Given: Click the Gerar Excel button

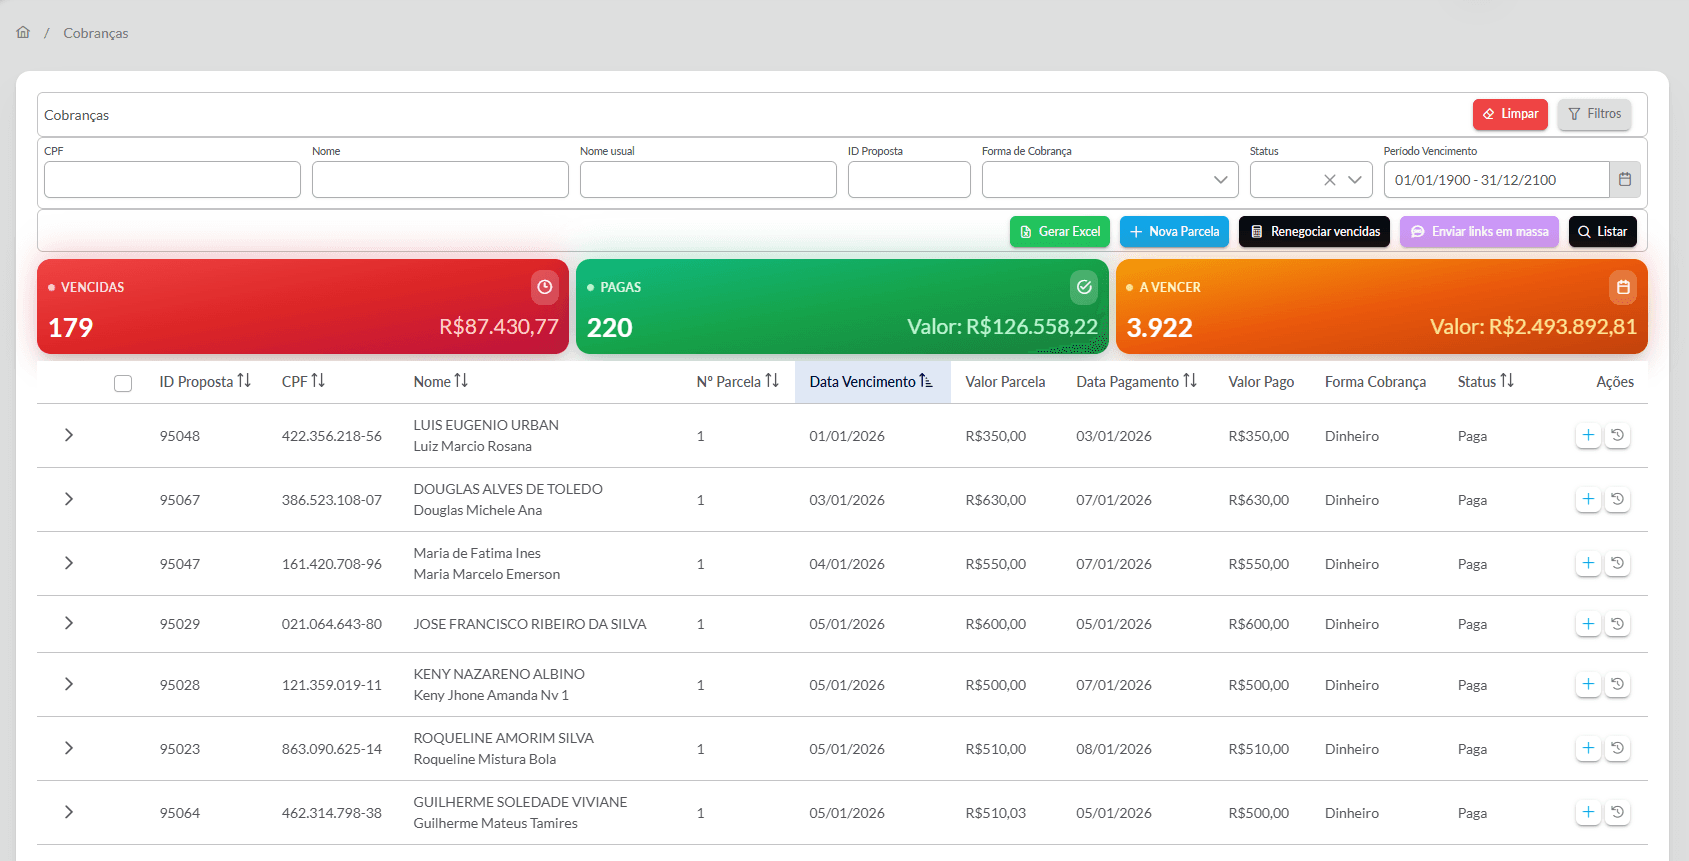Looking at the screenshot, I should tap(1059, 231).
